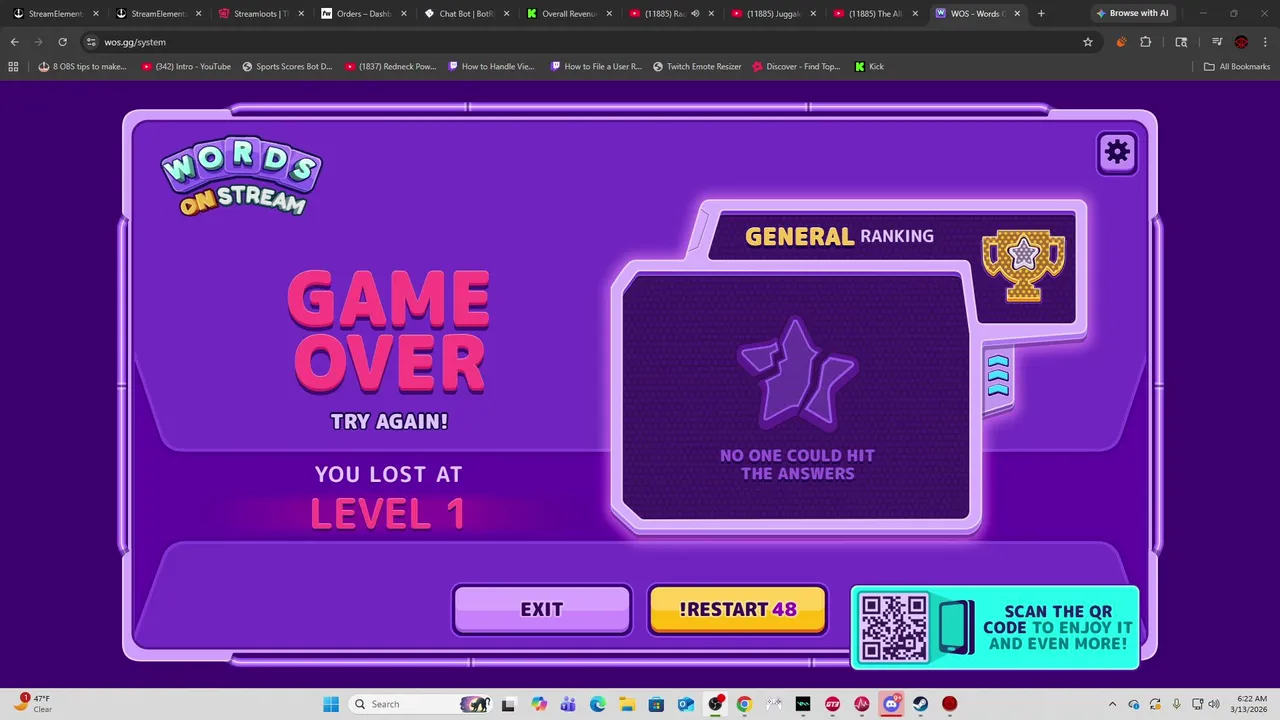The image size is (1280, 720).
Task: Click the browser Forward arrow
Action: [39, 42]
